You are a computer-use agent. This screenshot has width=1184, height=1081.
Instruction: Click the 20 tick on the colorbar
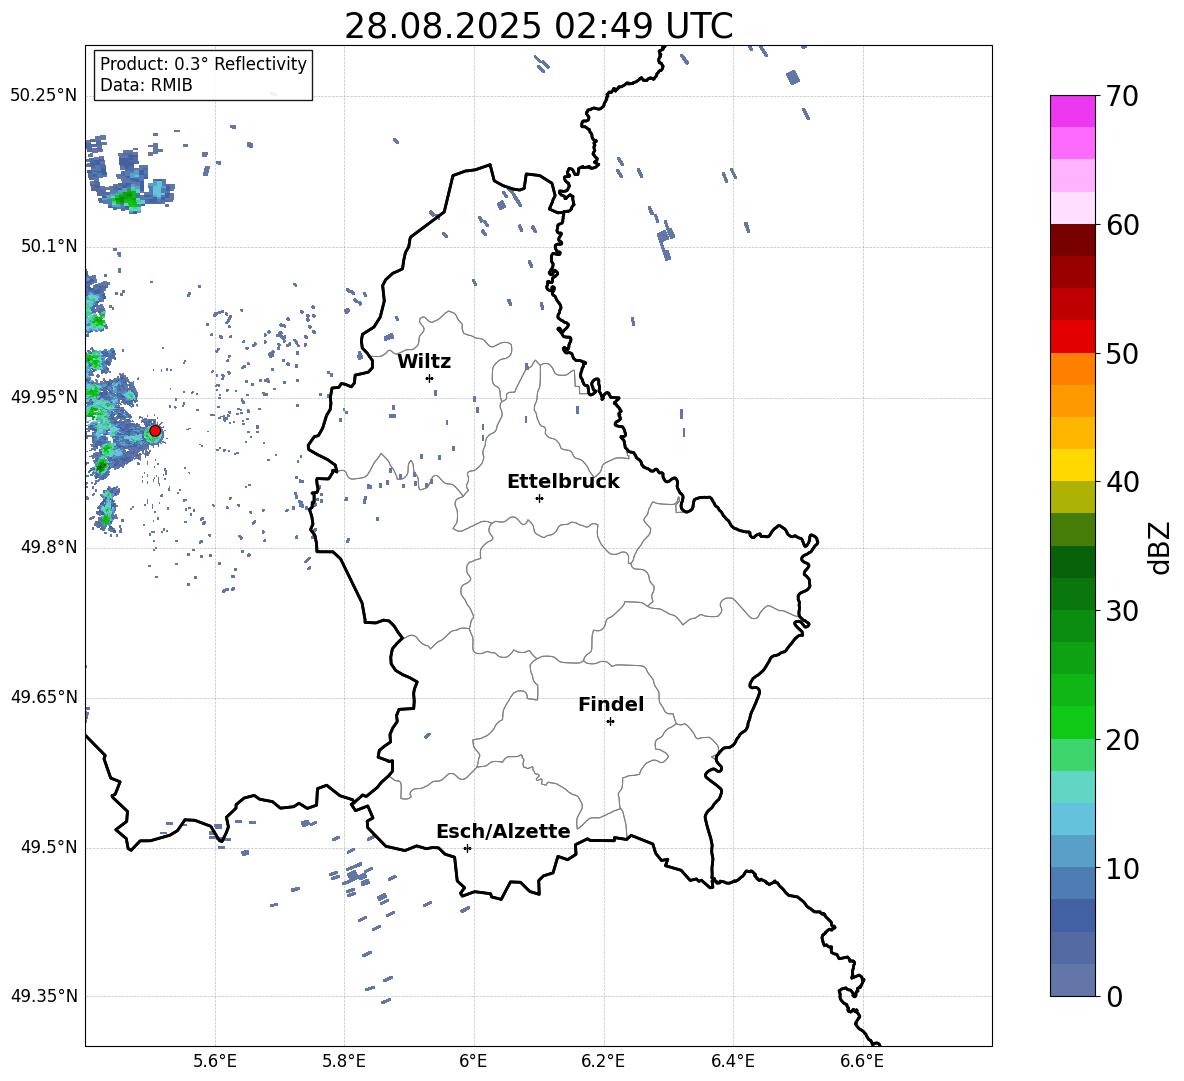1122,739
